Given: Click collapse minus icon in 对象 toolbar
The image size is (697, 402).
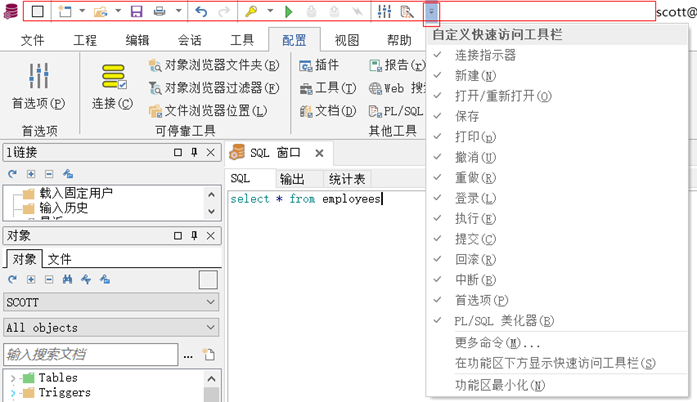Looking at the screenshot, I should [49, 279].
